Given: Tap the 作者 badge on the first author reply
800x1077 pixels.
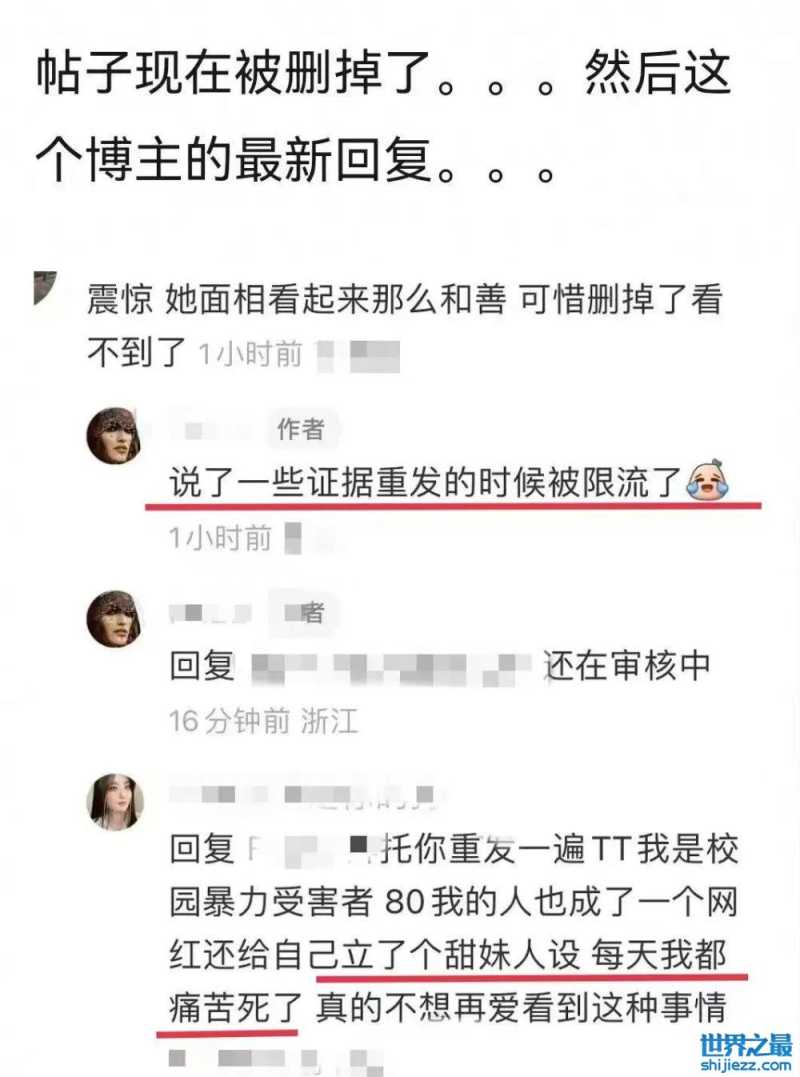Looking at the screenshot, I should [x=301, y=429].
